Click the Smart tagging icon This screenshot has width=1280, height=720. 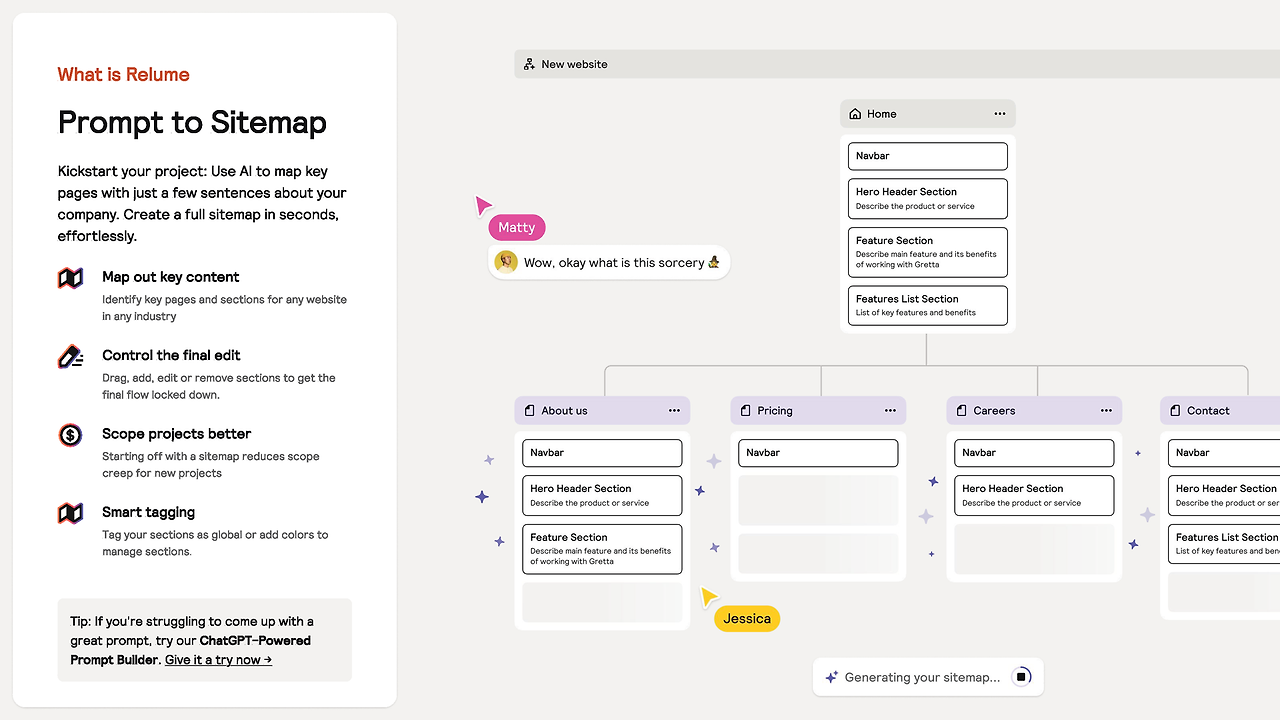(x=70, y=513)
